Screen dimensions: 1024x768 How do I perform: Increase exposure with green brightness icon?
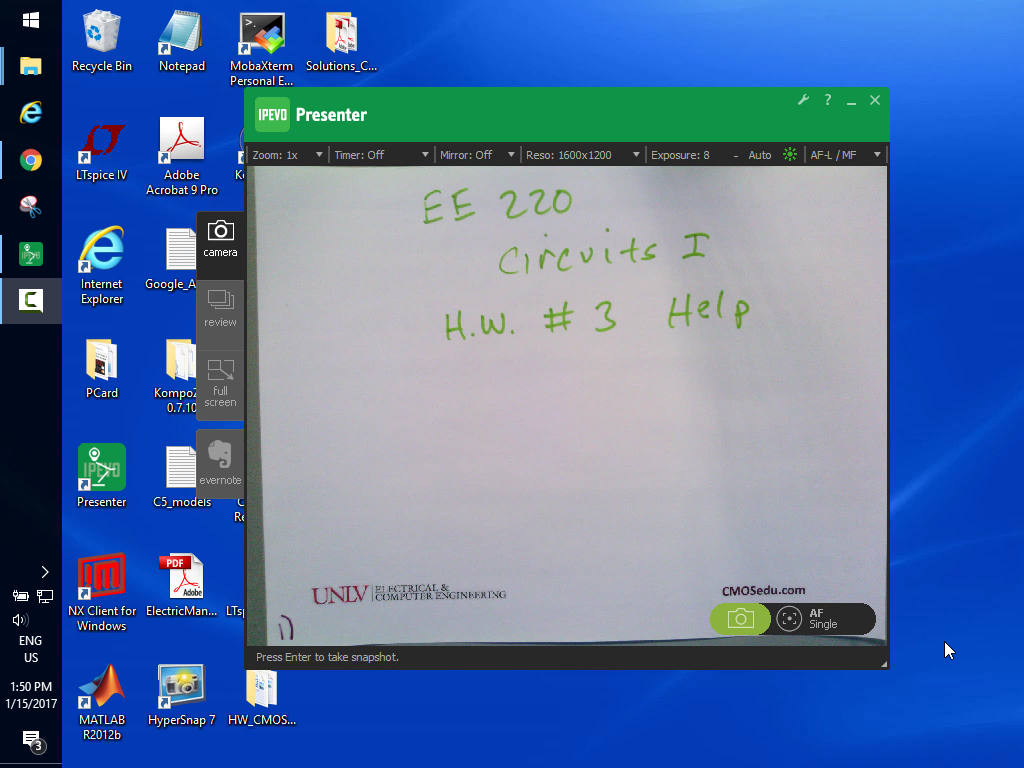click(790, 155)
